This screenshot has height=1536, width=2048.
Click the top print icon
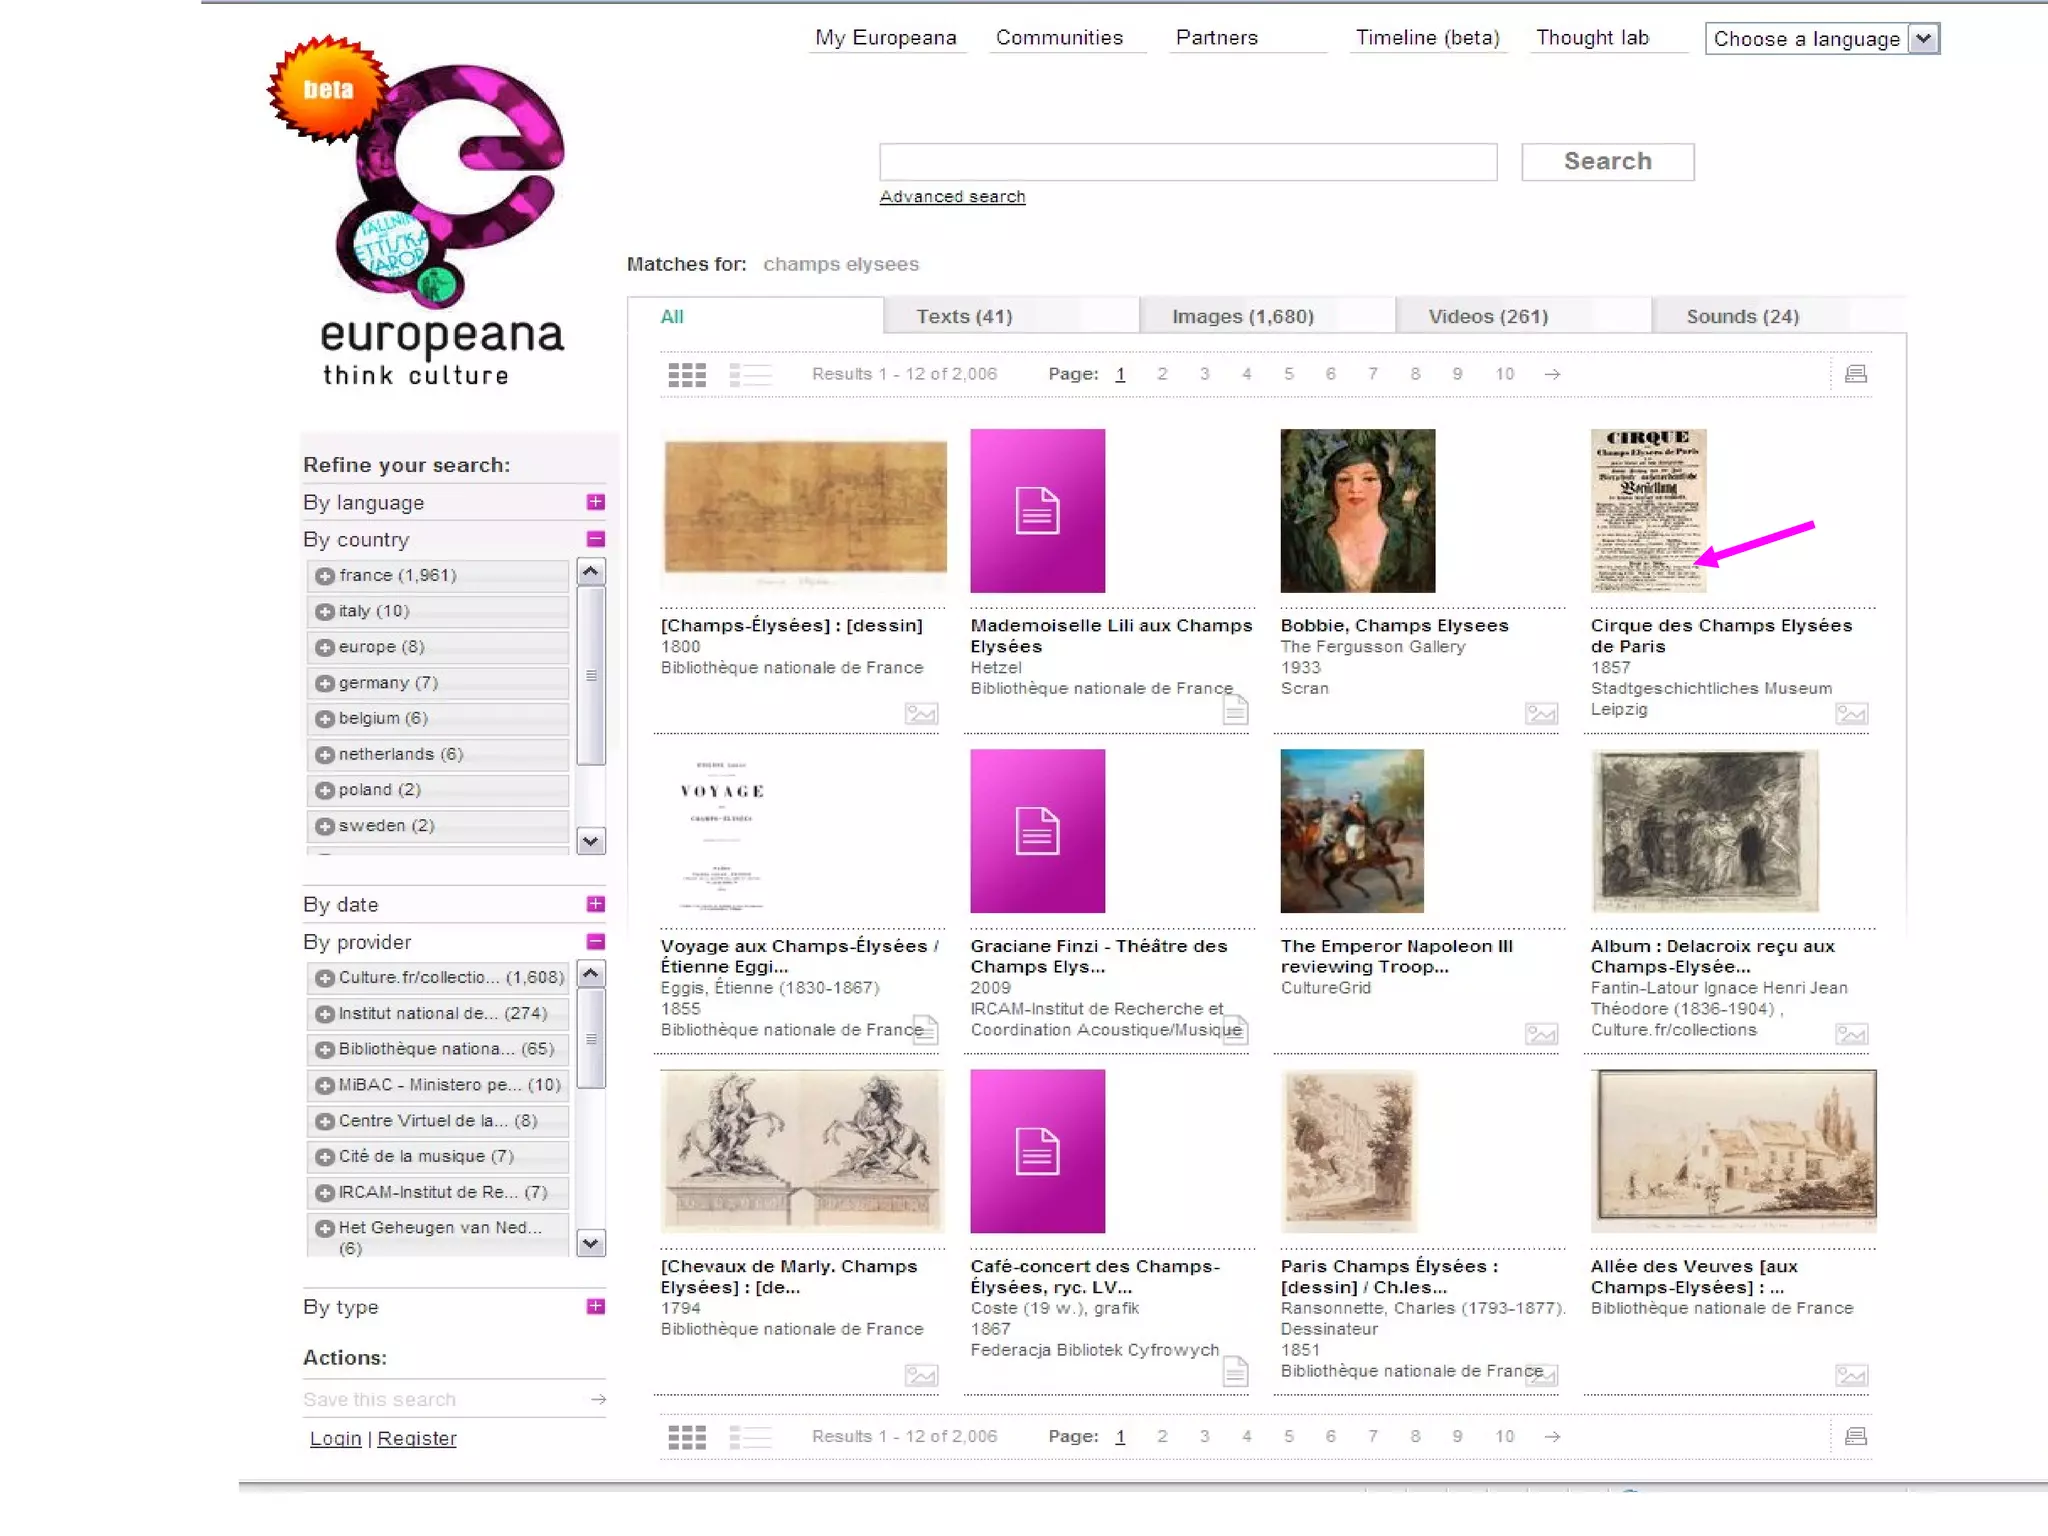1855,374
